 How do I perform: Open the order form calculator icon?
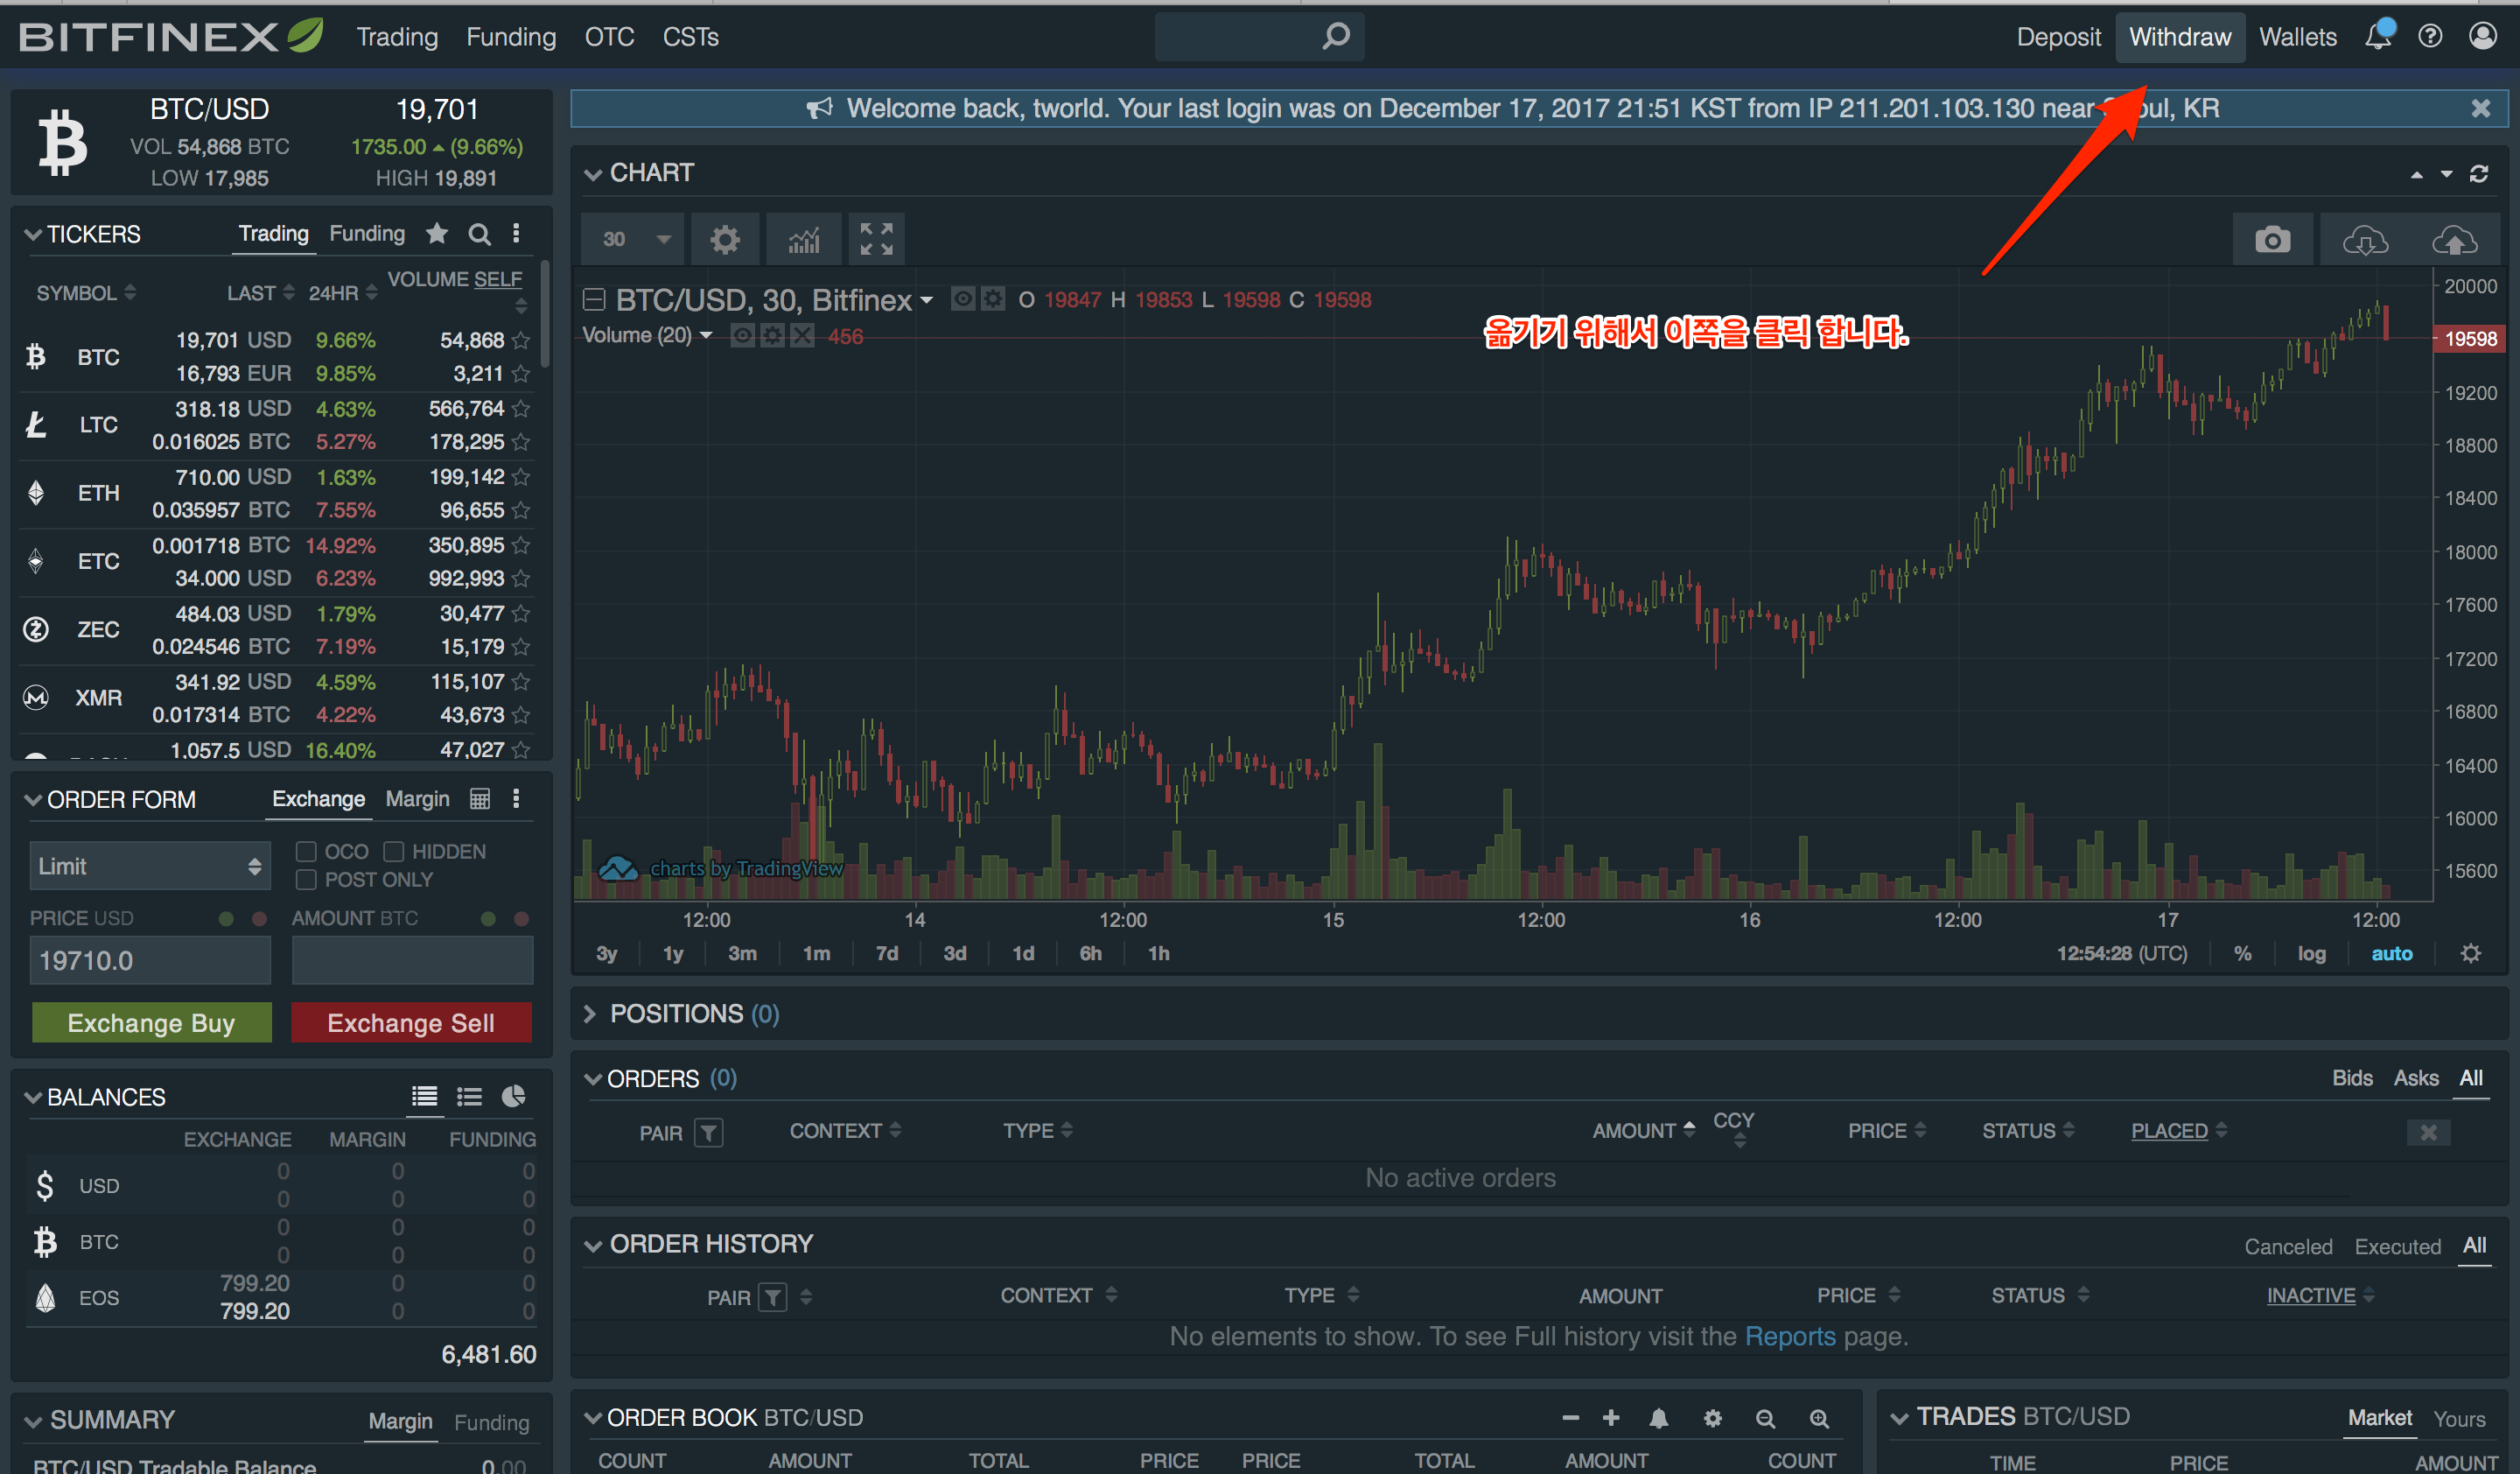pyautogui.click(x=480, y=799)
